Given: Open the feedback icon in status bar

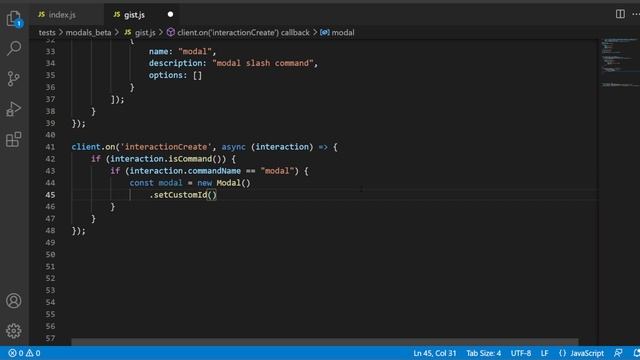Looking at the screenshot, I should point(618,353).
